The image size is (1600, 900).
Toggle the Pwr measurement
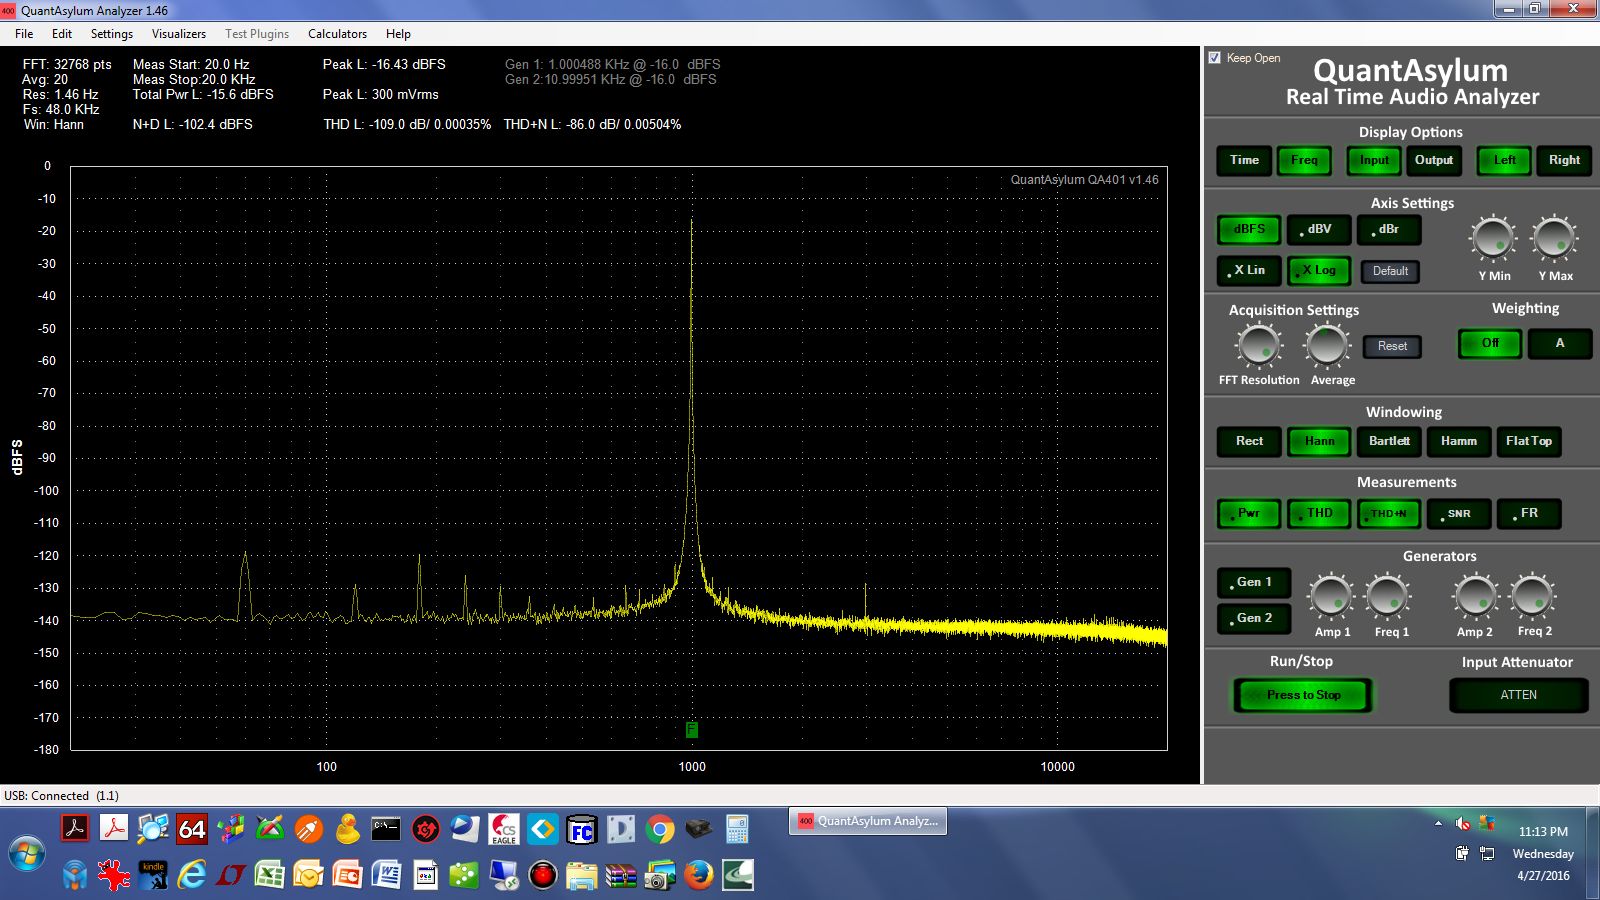point(1249,513)
